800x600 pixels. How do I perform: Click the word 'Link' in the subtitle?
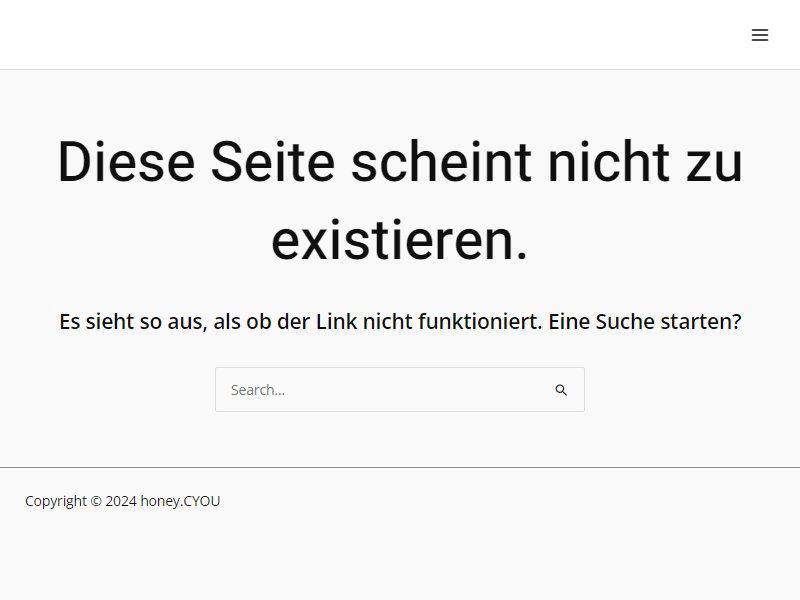coord(336,321)
